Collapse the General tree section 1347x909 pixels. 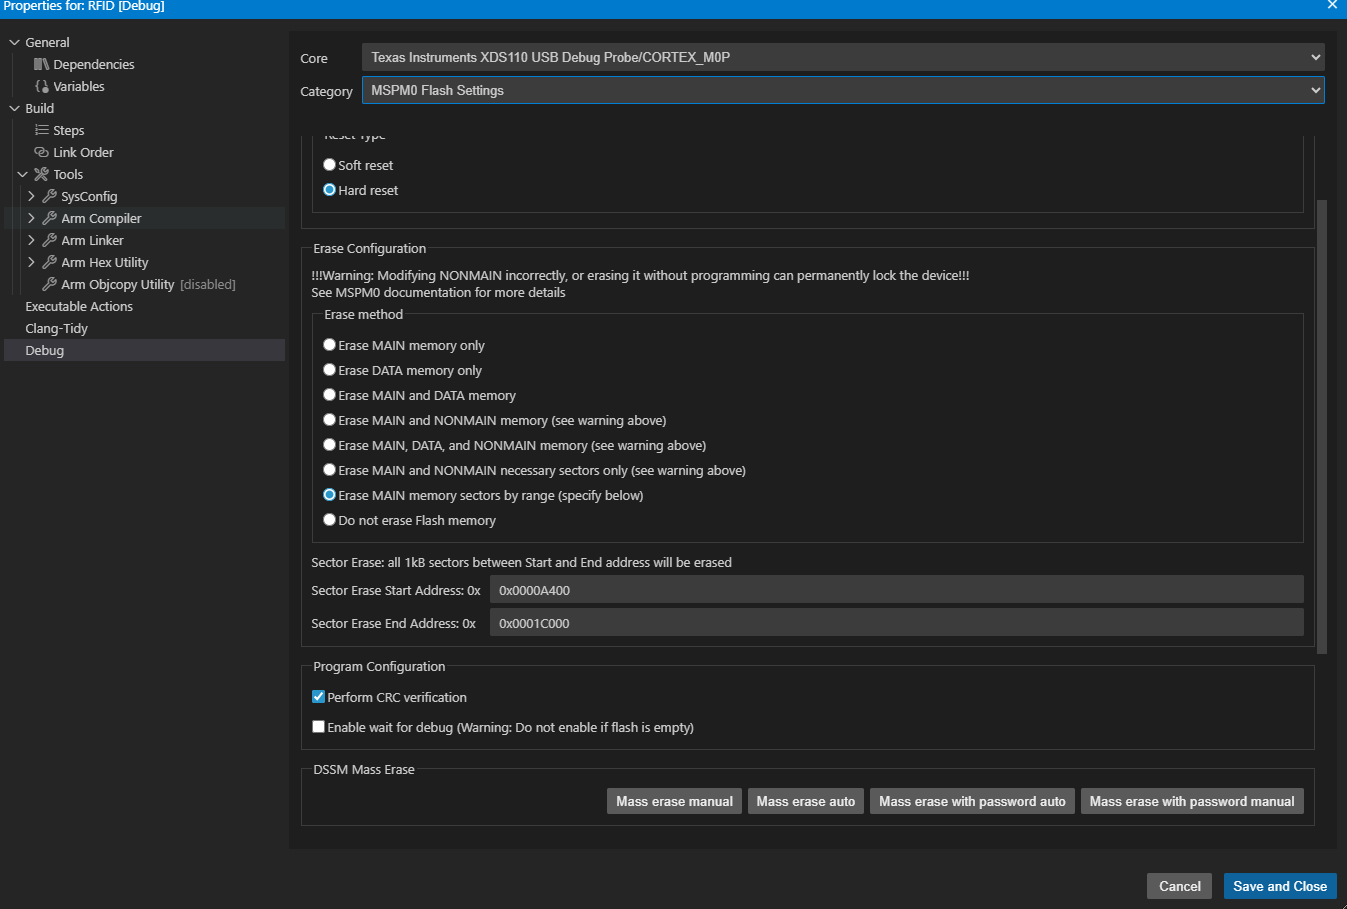pyautogui.click(x=14, y=42)
